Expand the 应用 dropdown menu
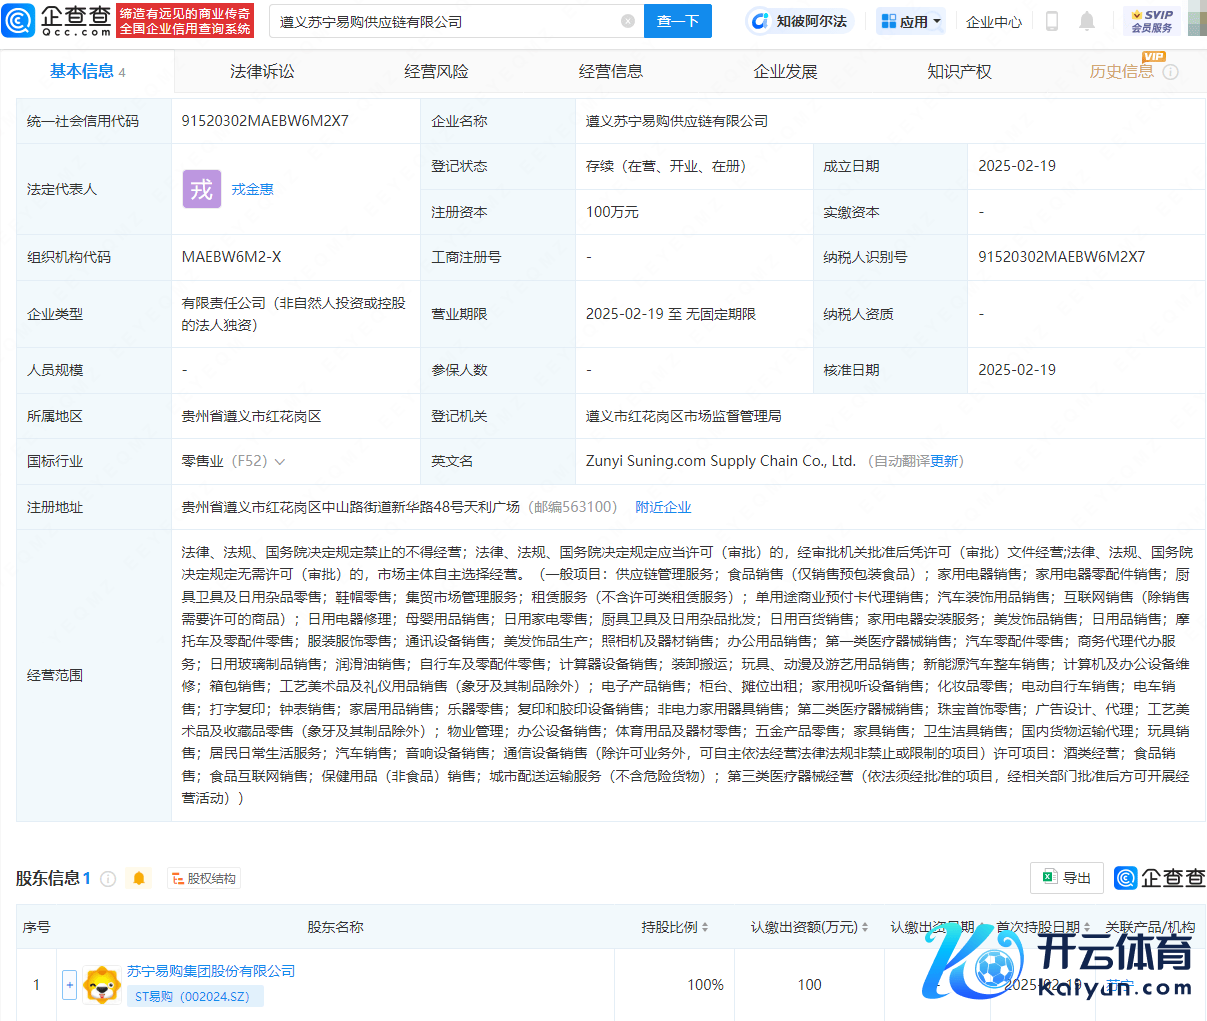This screenshot has height=1021, width=1207. [x=910, y=21]
